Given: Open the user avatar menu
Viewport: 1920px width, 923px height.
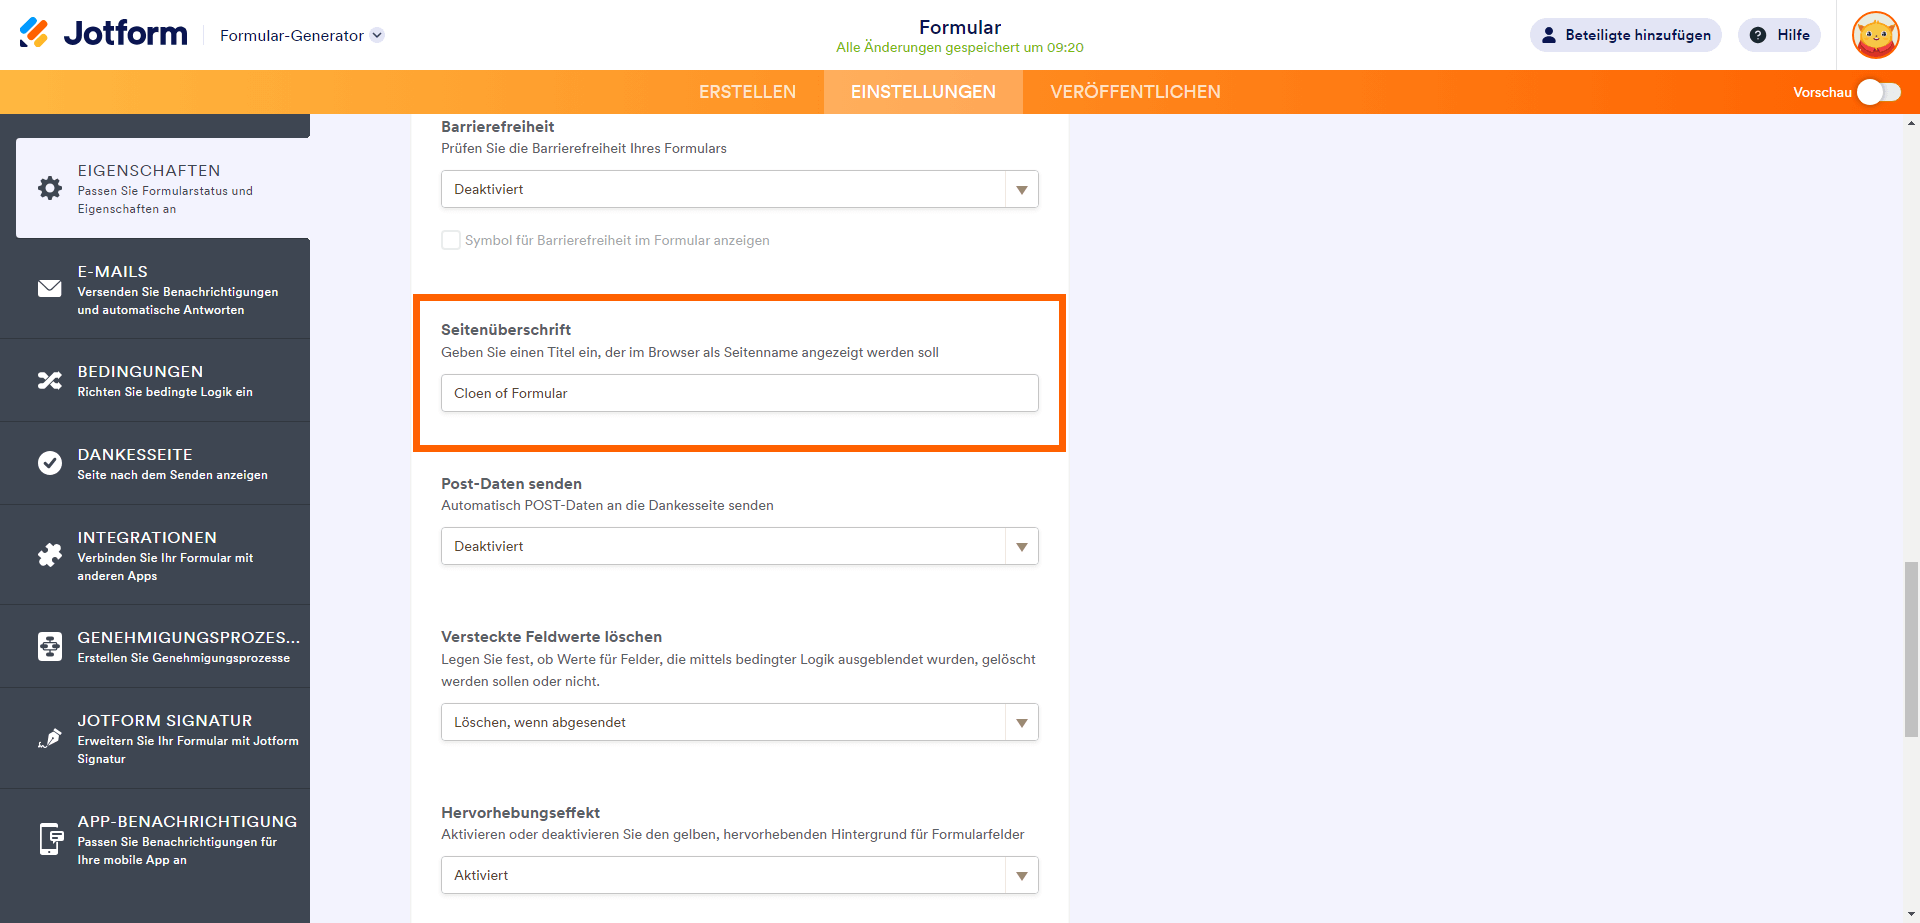Looking at the screenshot, I should point(1875,35).
